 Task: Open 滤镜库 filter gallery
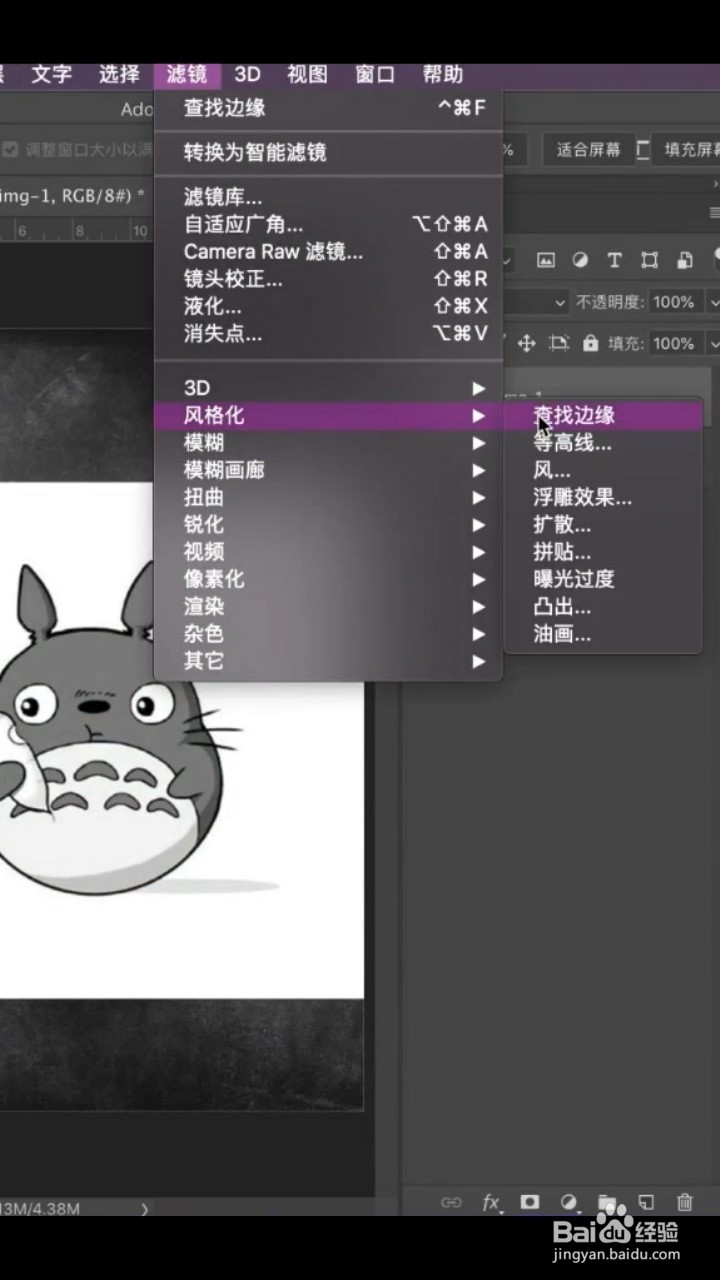(x=328, y=198)
